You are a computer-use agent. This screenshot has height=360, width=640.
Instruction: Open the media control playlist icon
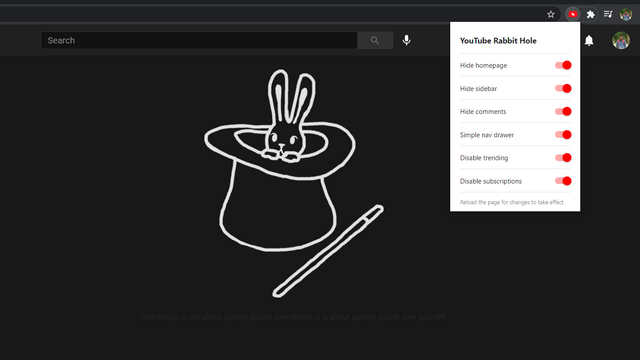coord(608,14)
